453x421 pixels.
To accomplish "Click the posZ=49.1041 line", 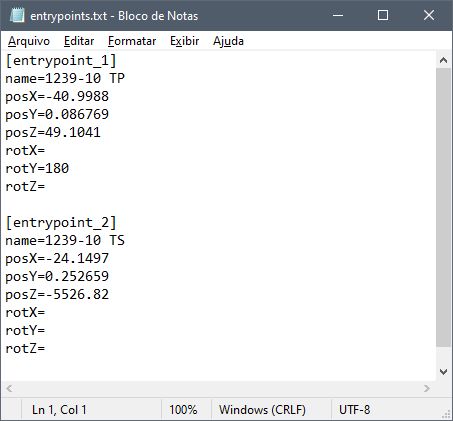I will (x=53, y=133).
